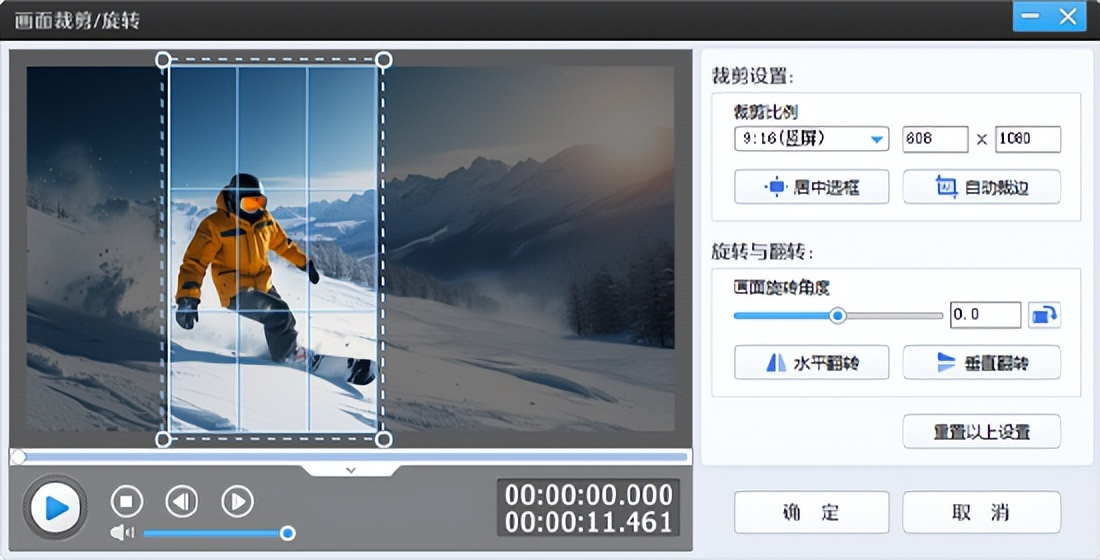Collapse the player panel with chevron
Image resolution: width=1100 pixels, height=560 pixels.
350,469
